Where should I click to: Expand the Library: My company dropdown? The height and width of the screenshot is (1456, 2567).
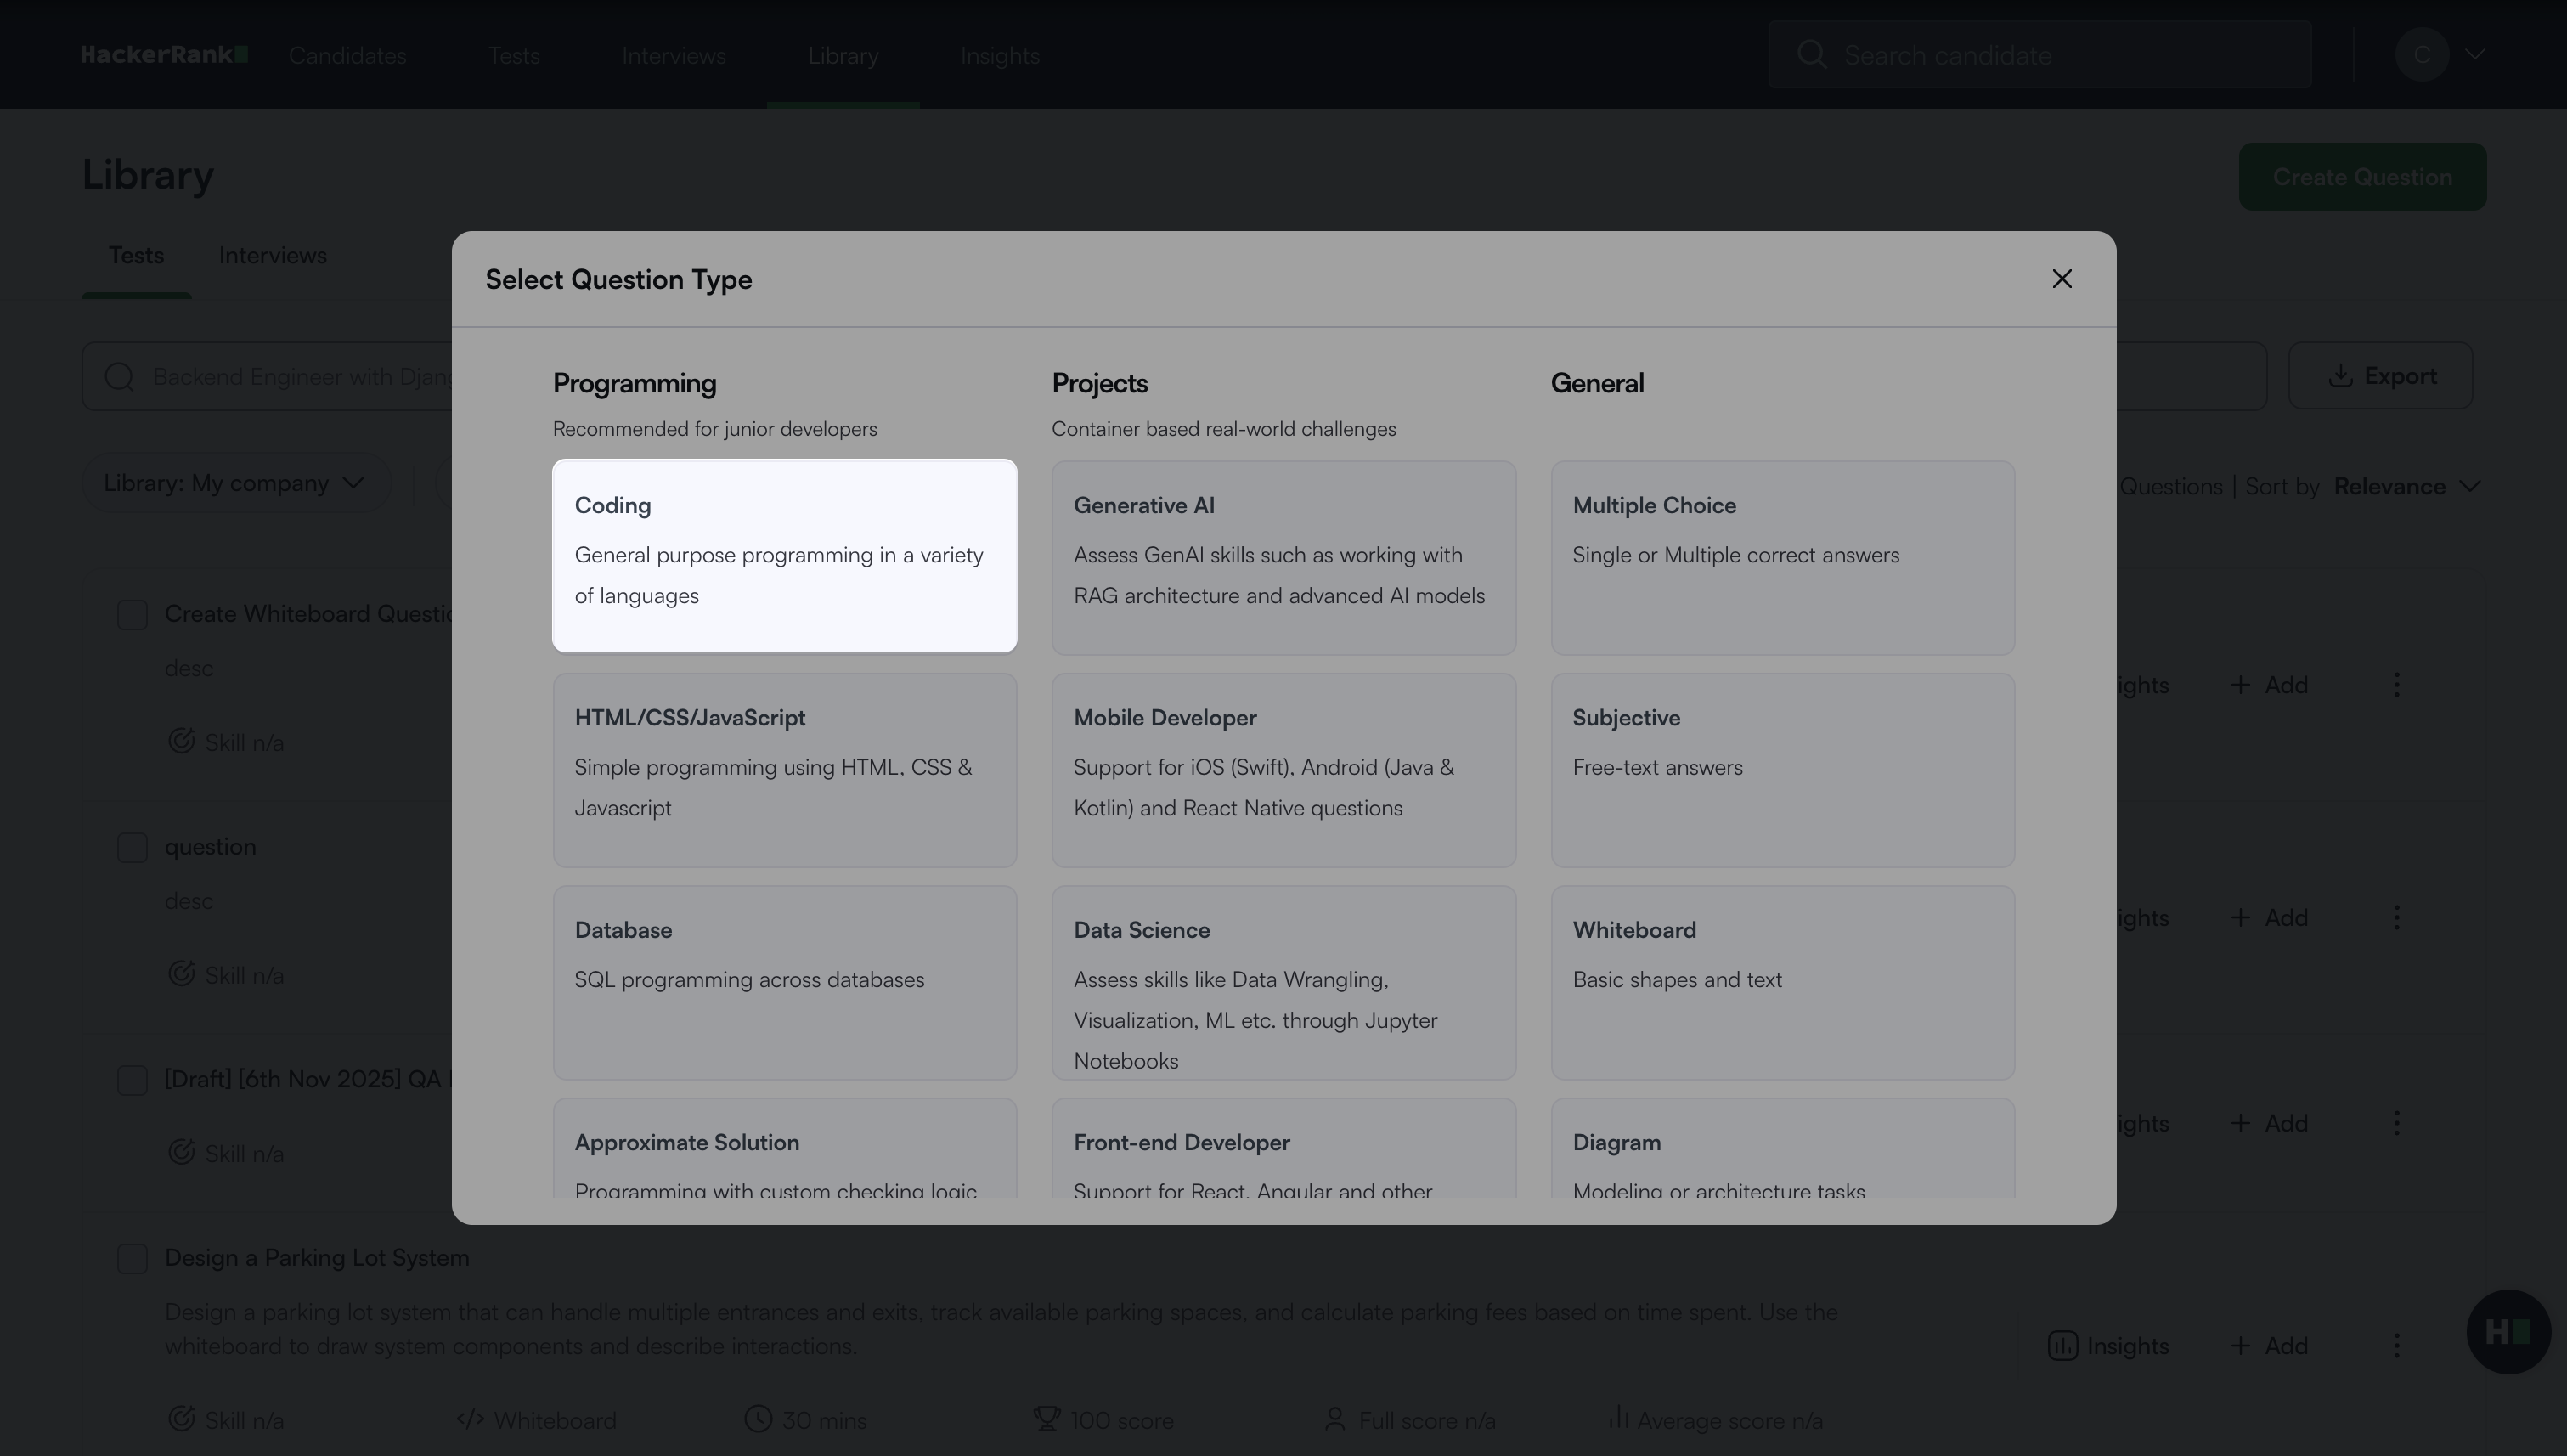235,484
